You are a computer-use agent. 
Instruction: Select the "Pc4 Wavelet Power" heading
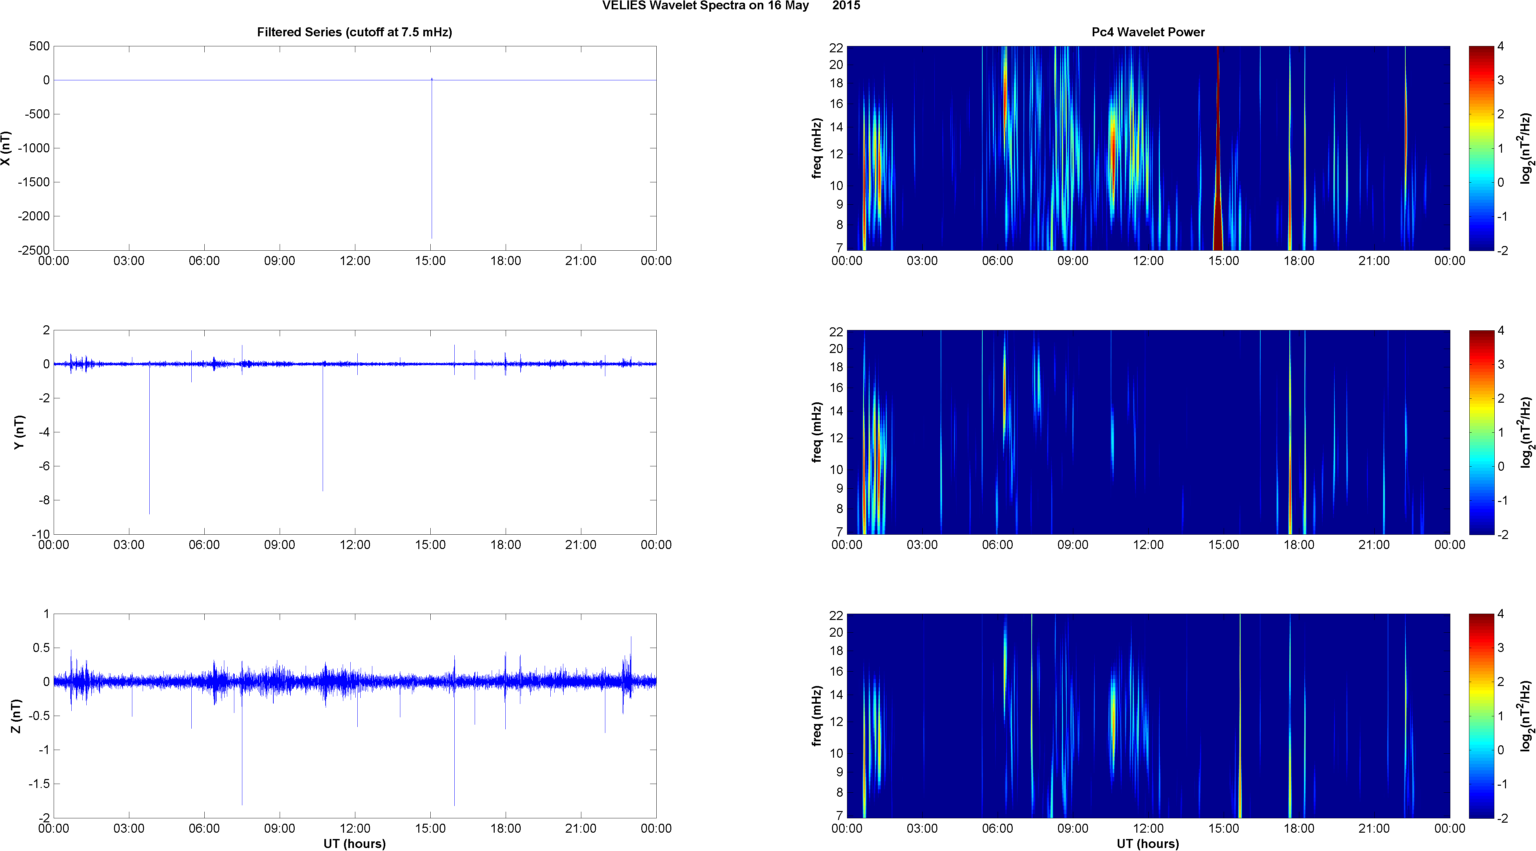pyautogui.click(x=1148, y=32)
